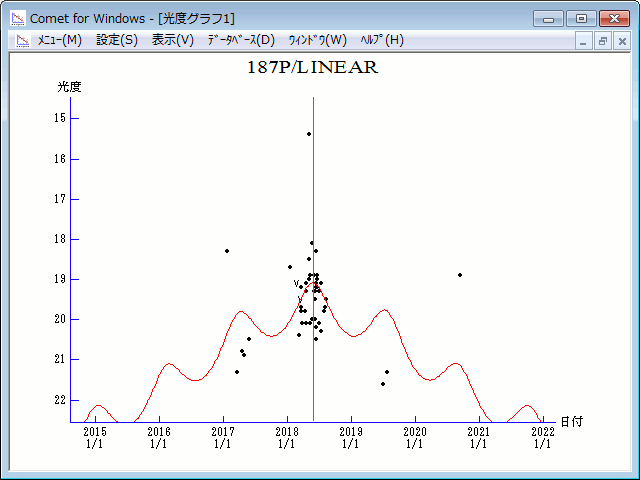This screenshot has width=640, height=480.
Task: Open the データベース(D) menu
Action: click(x=240, y=40)
